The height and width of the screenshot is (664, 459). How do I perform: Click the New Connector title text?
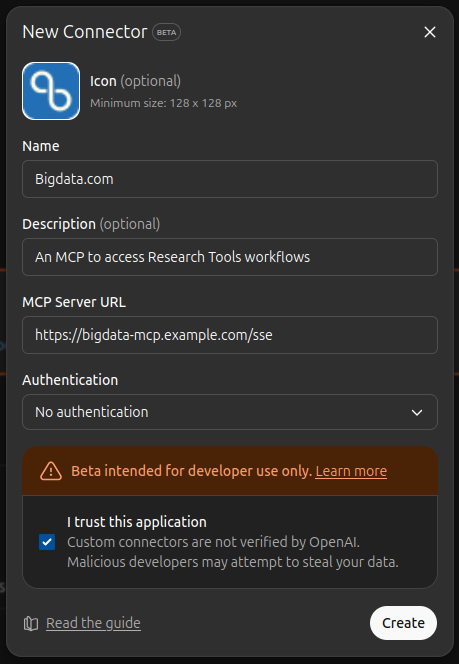(x=85, y=32)
